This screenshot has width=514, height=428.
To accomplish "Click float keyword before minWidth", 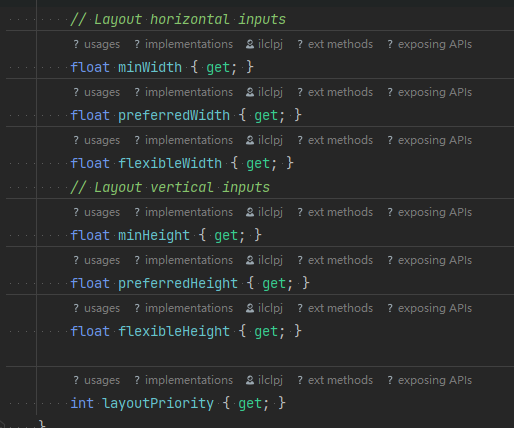I will (90, 67).
